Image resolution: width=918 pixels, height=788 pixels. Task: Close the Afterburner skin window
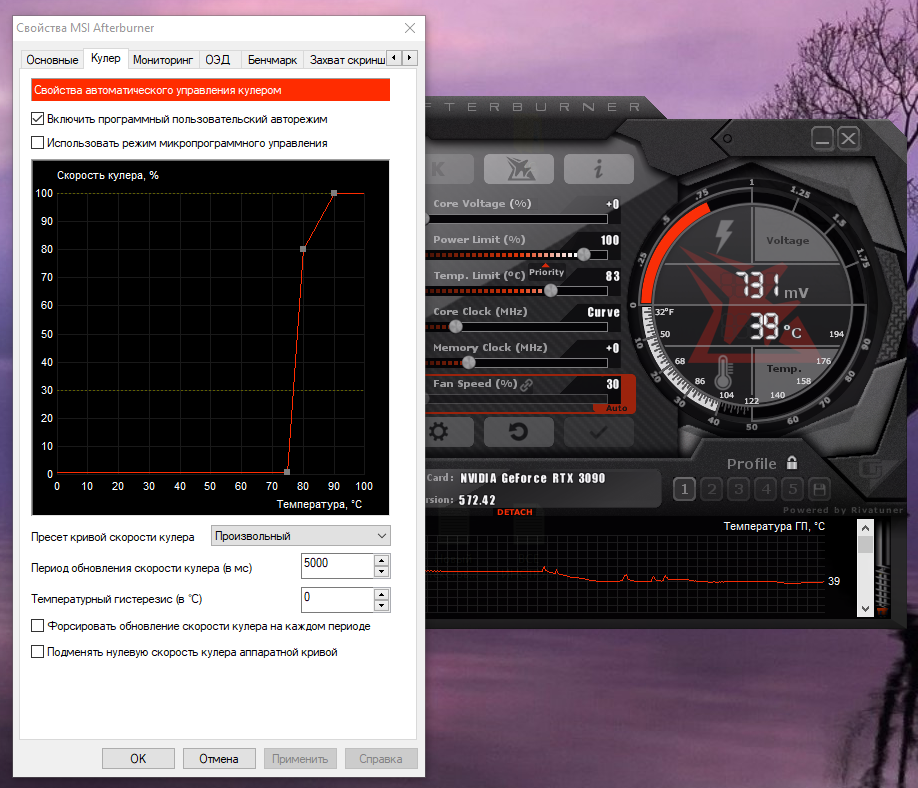click(x=848, y=139)
